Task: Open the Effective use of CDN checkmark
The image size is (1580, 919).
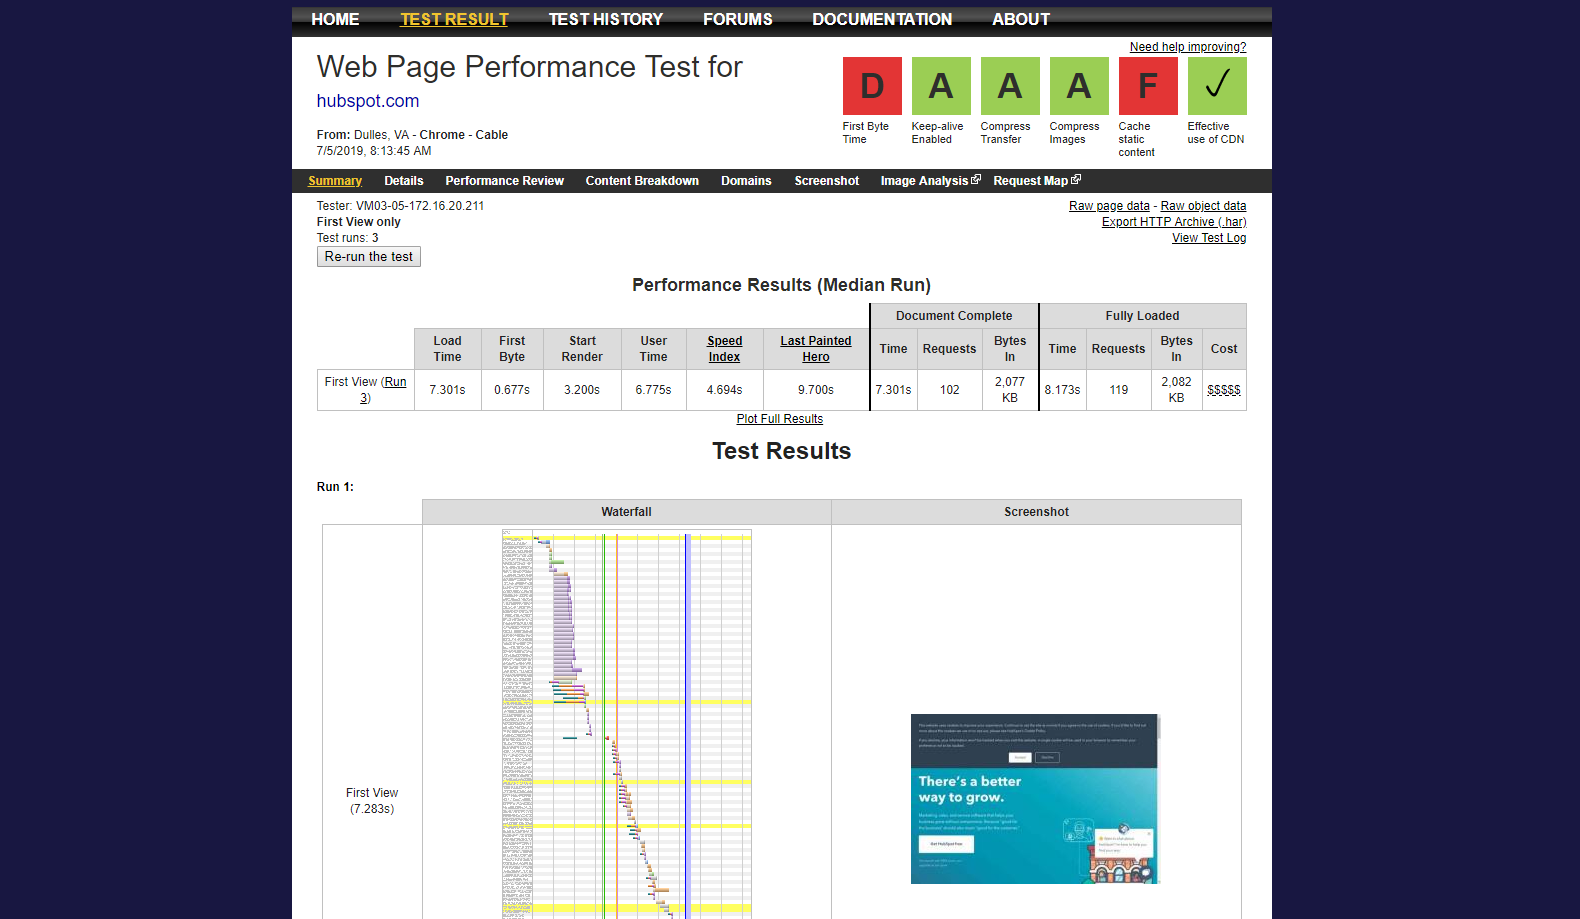Action: (1217, 86)
